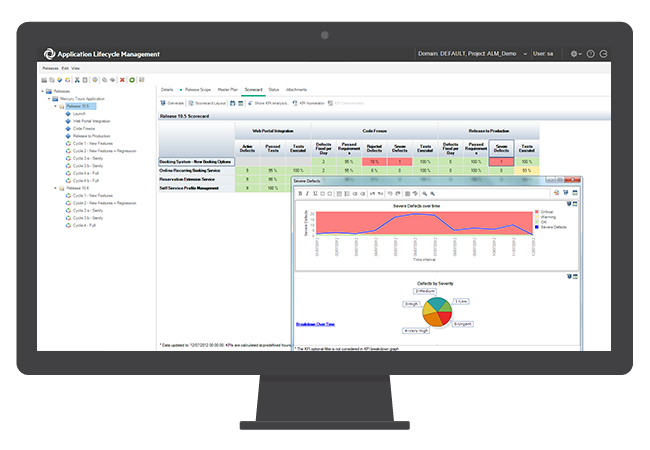Click the logout icon in header

click(604, 54)
